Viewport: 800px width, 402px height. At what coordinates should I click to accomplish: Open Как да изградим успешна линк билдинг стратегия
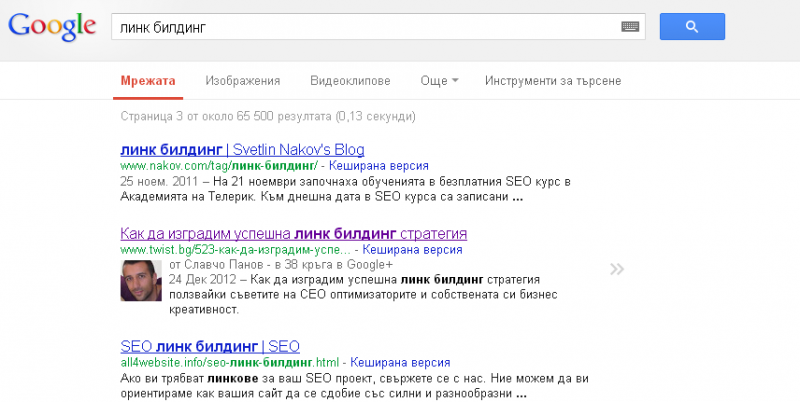click(293, 233)
